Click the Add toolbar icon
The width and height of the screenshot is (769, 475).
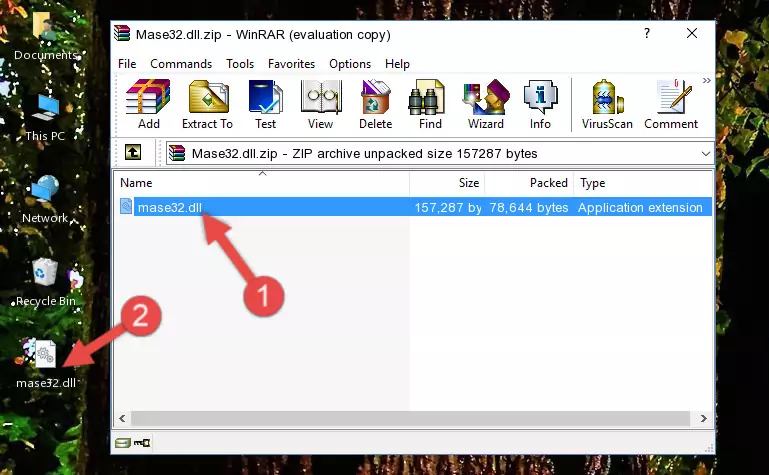point(148,104)
